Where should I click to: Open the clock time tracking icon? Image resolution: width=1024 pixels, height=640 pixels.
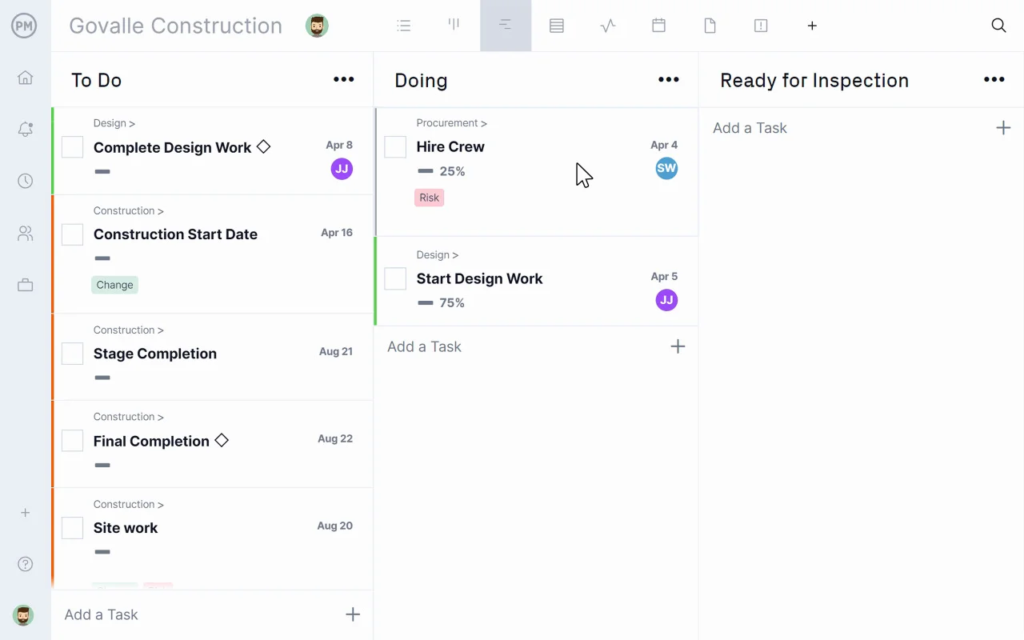[25, 181]
